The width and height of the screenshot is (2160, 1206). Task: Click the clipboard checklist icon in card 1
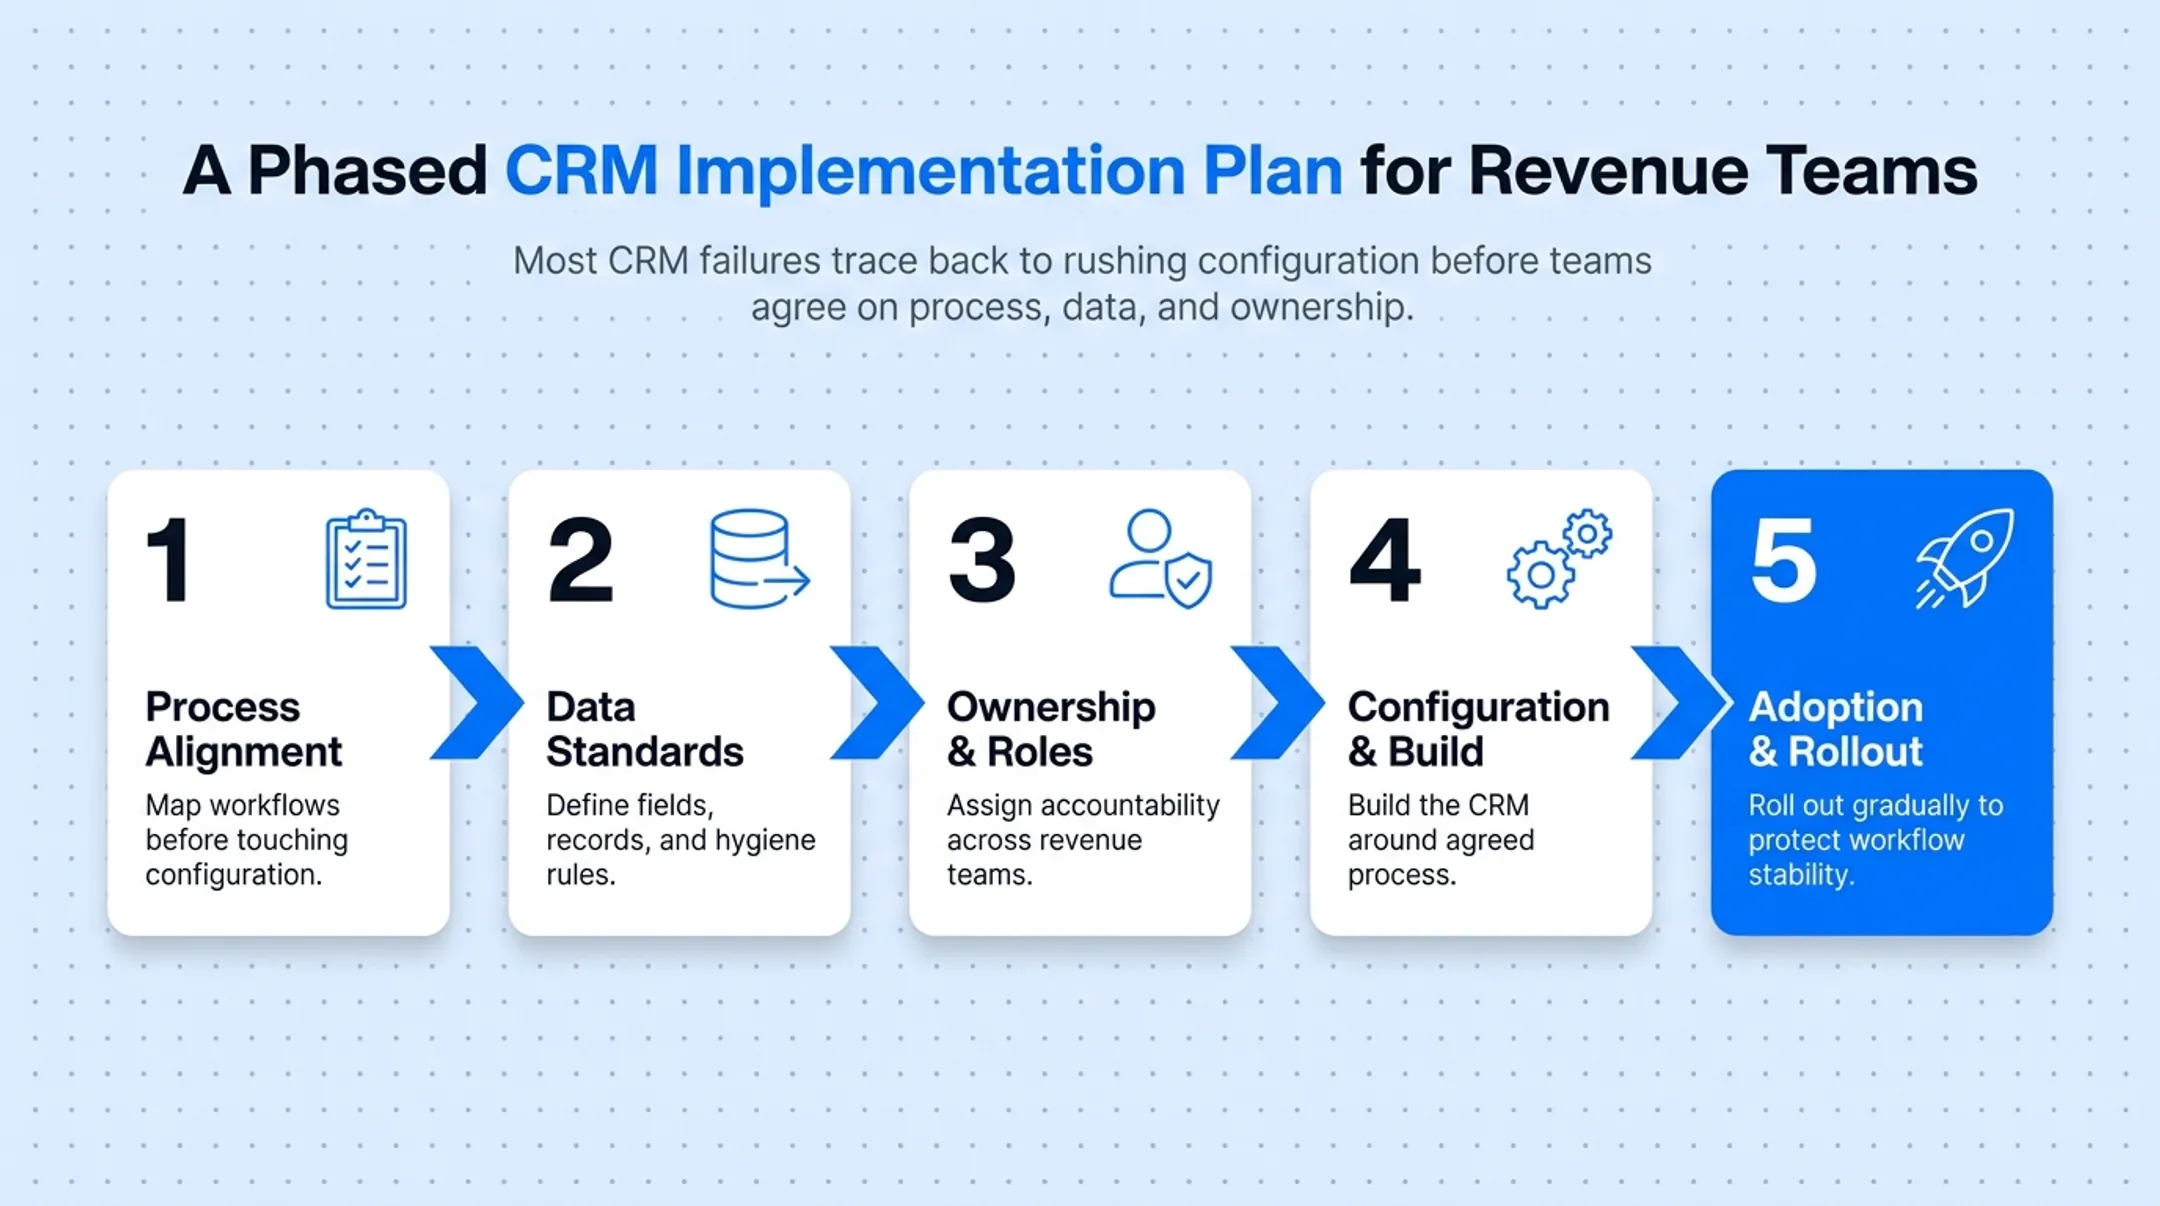coord(366,559)
